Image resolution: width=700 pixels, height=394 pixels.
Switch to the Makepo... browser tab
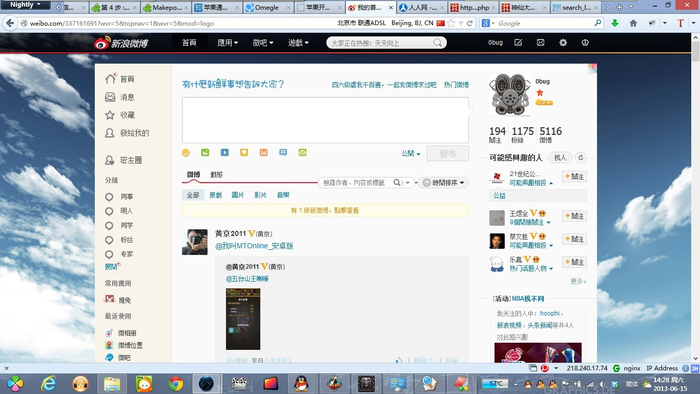tap(166, 8)
